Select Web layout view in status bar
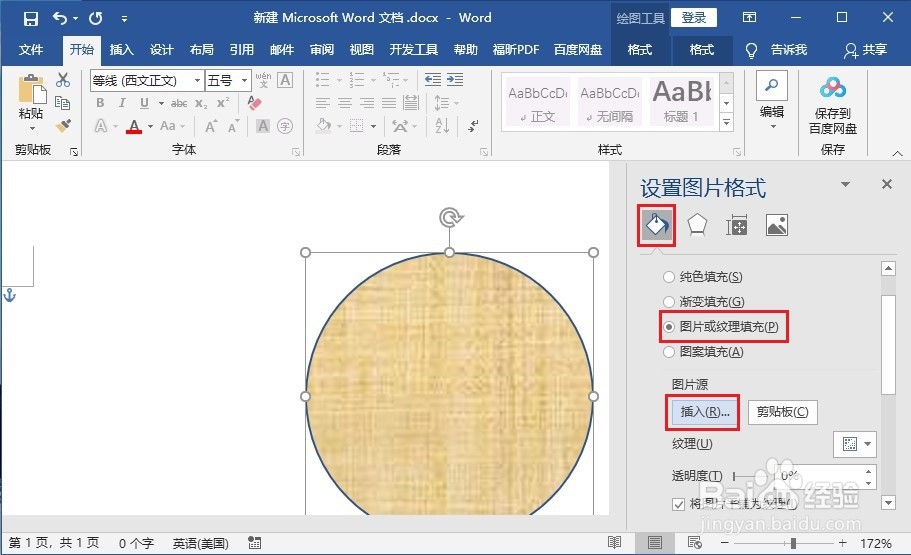The width and height of the screenshot is (911, 555). point(694,543)
